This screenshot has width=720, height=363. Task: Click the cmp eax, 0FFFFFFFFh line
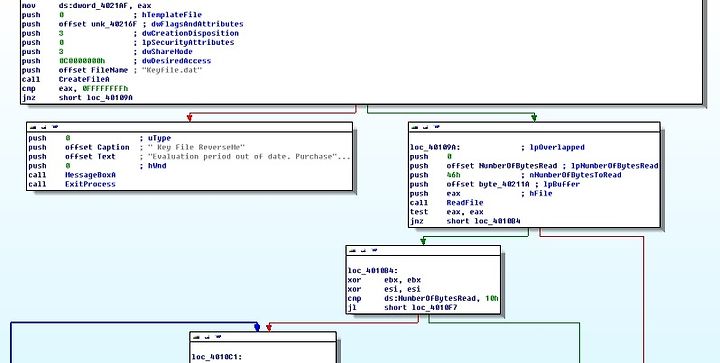pos(75,89)
